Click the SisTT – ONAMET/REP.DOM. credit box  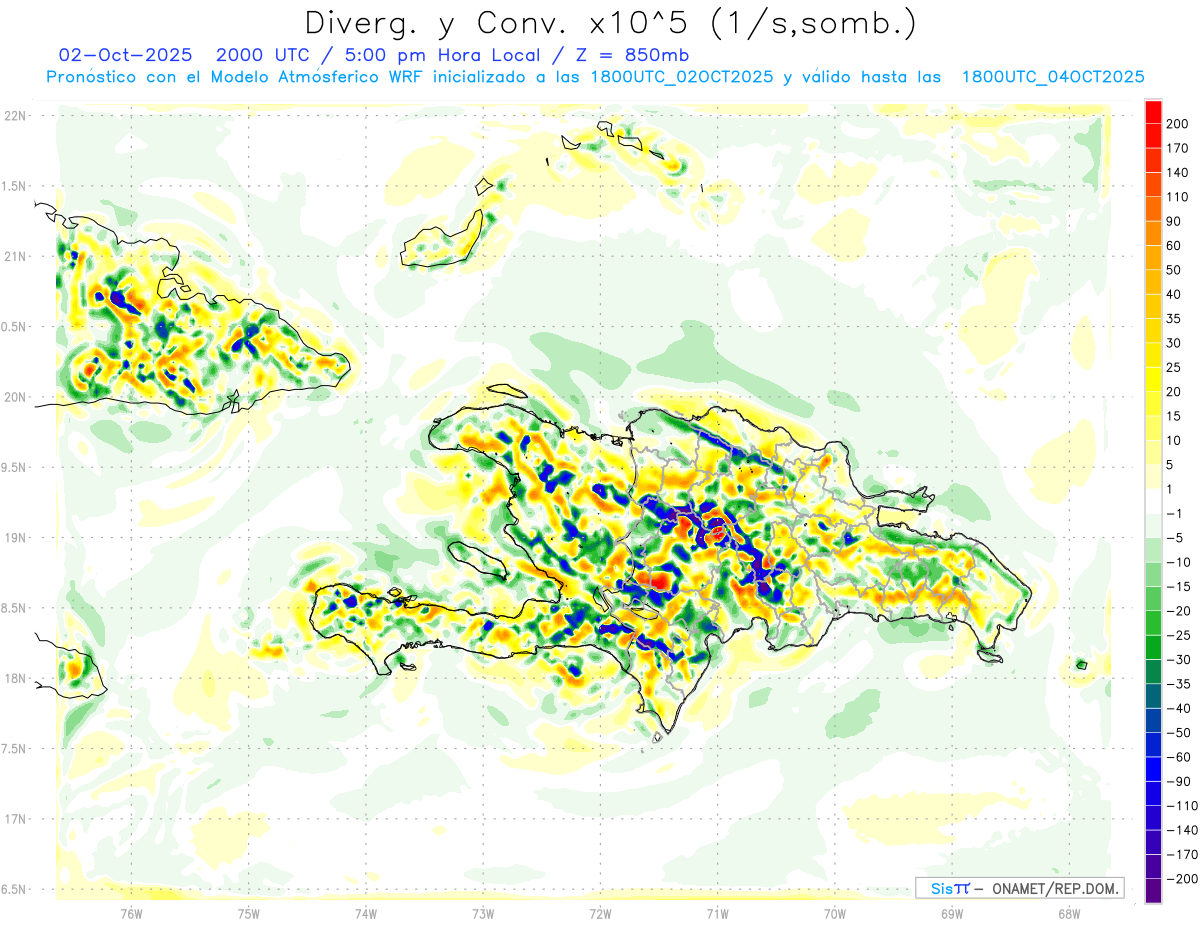(x=1020, y=888)
